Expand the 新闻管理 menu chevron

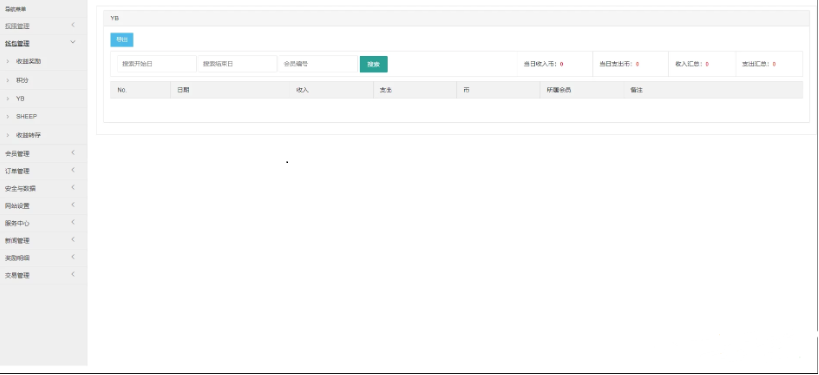(x=73, y=239)
